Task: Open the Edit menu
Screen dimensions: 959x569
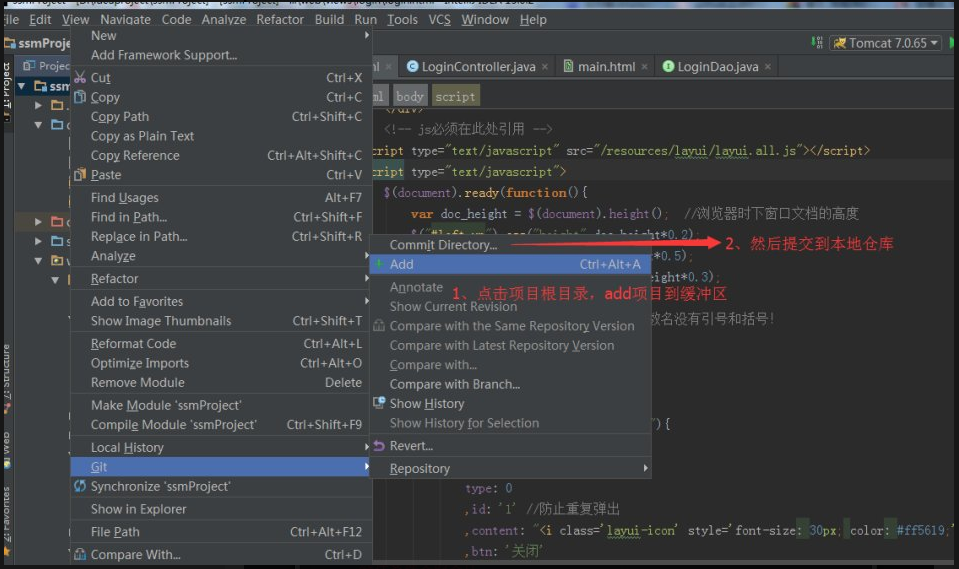Action: point(40,20)
